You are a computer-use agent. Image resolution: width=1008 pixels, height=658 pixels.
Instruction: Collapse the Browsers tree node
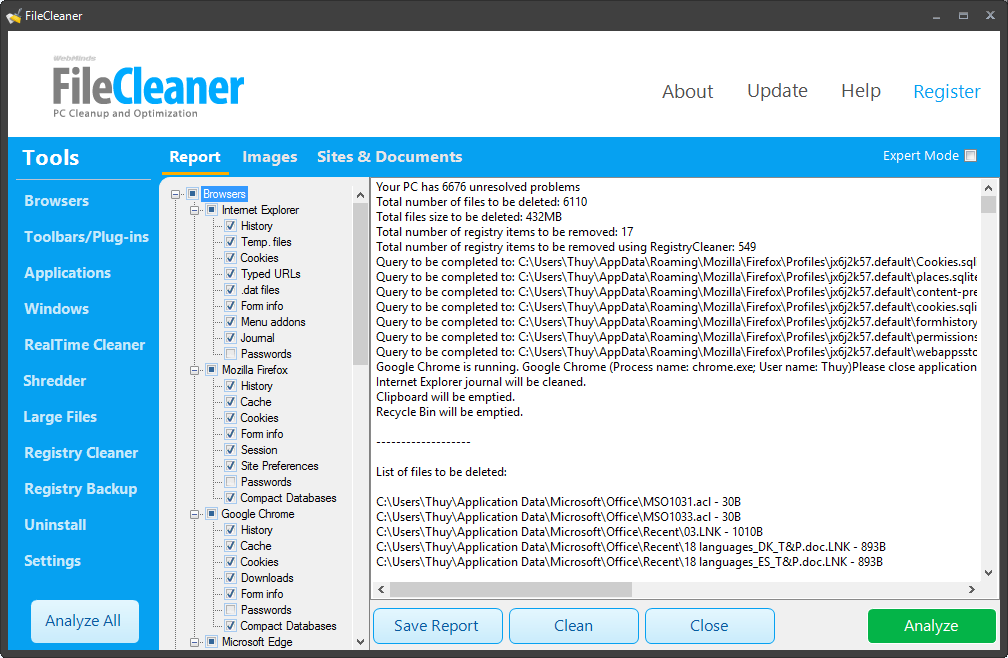click(176, 194)
